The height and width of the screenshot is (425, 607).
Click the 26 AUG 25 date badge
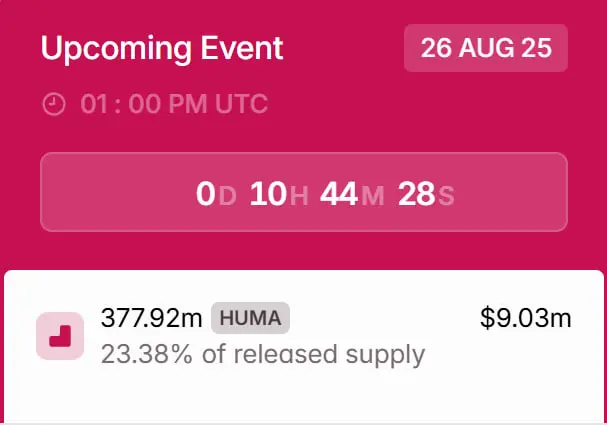tap(486, 48)
